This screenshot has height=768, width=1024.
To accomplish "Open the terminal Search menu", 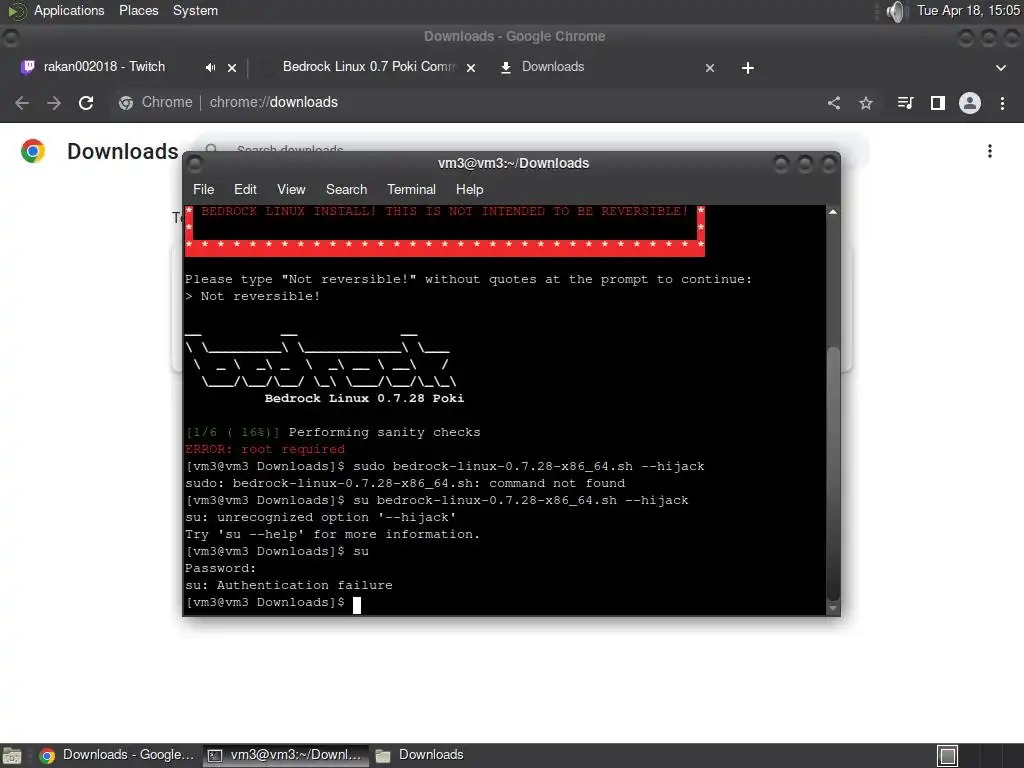I will click(x=346, y=189).
